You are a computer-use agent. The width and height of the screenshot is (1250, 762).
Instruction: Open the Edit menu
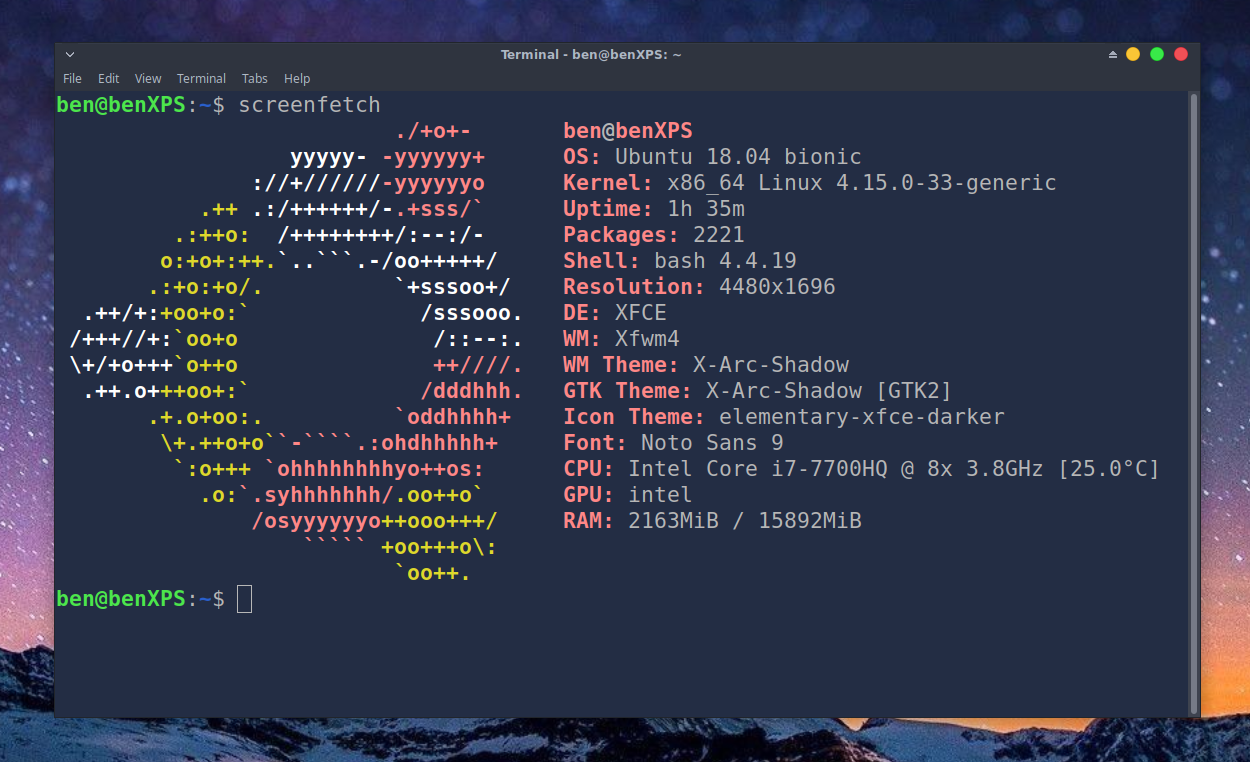click(108, 78)
